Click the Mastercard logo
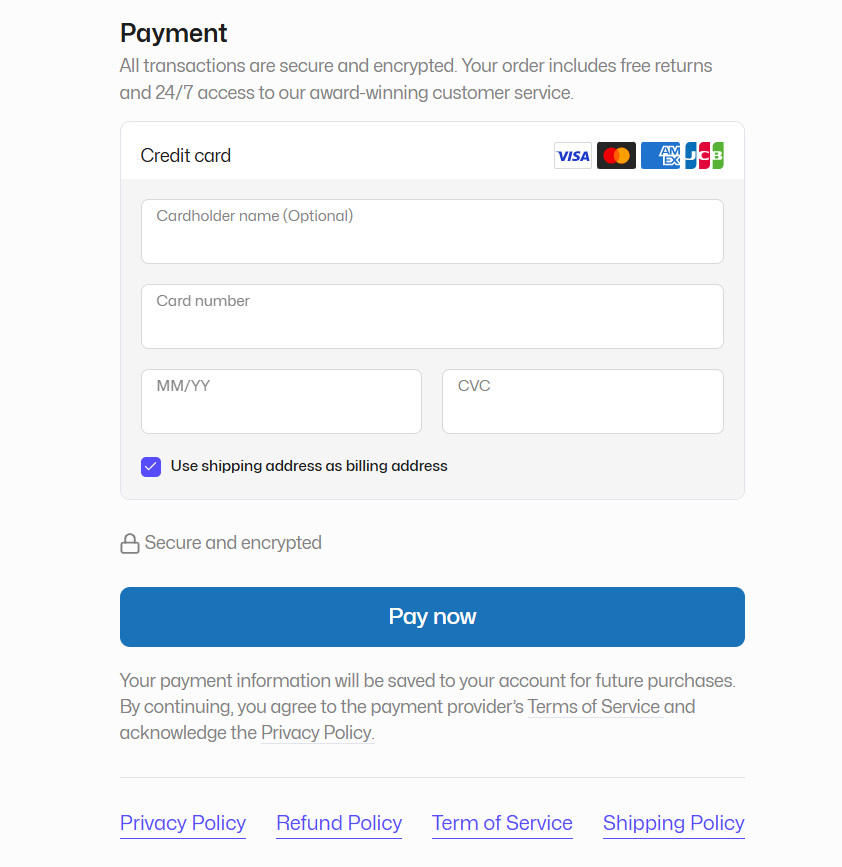Viewport: 842px width, 867px height. click(616, 155)
